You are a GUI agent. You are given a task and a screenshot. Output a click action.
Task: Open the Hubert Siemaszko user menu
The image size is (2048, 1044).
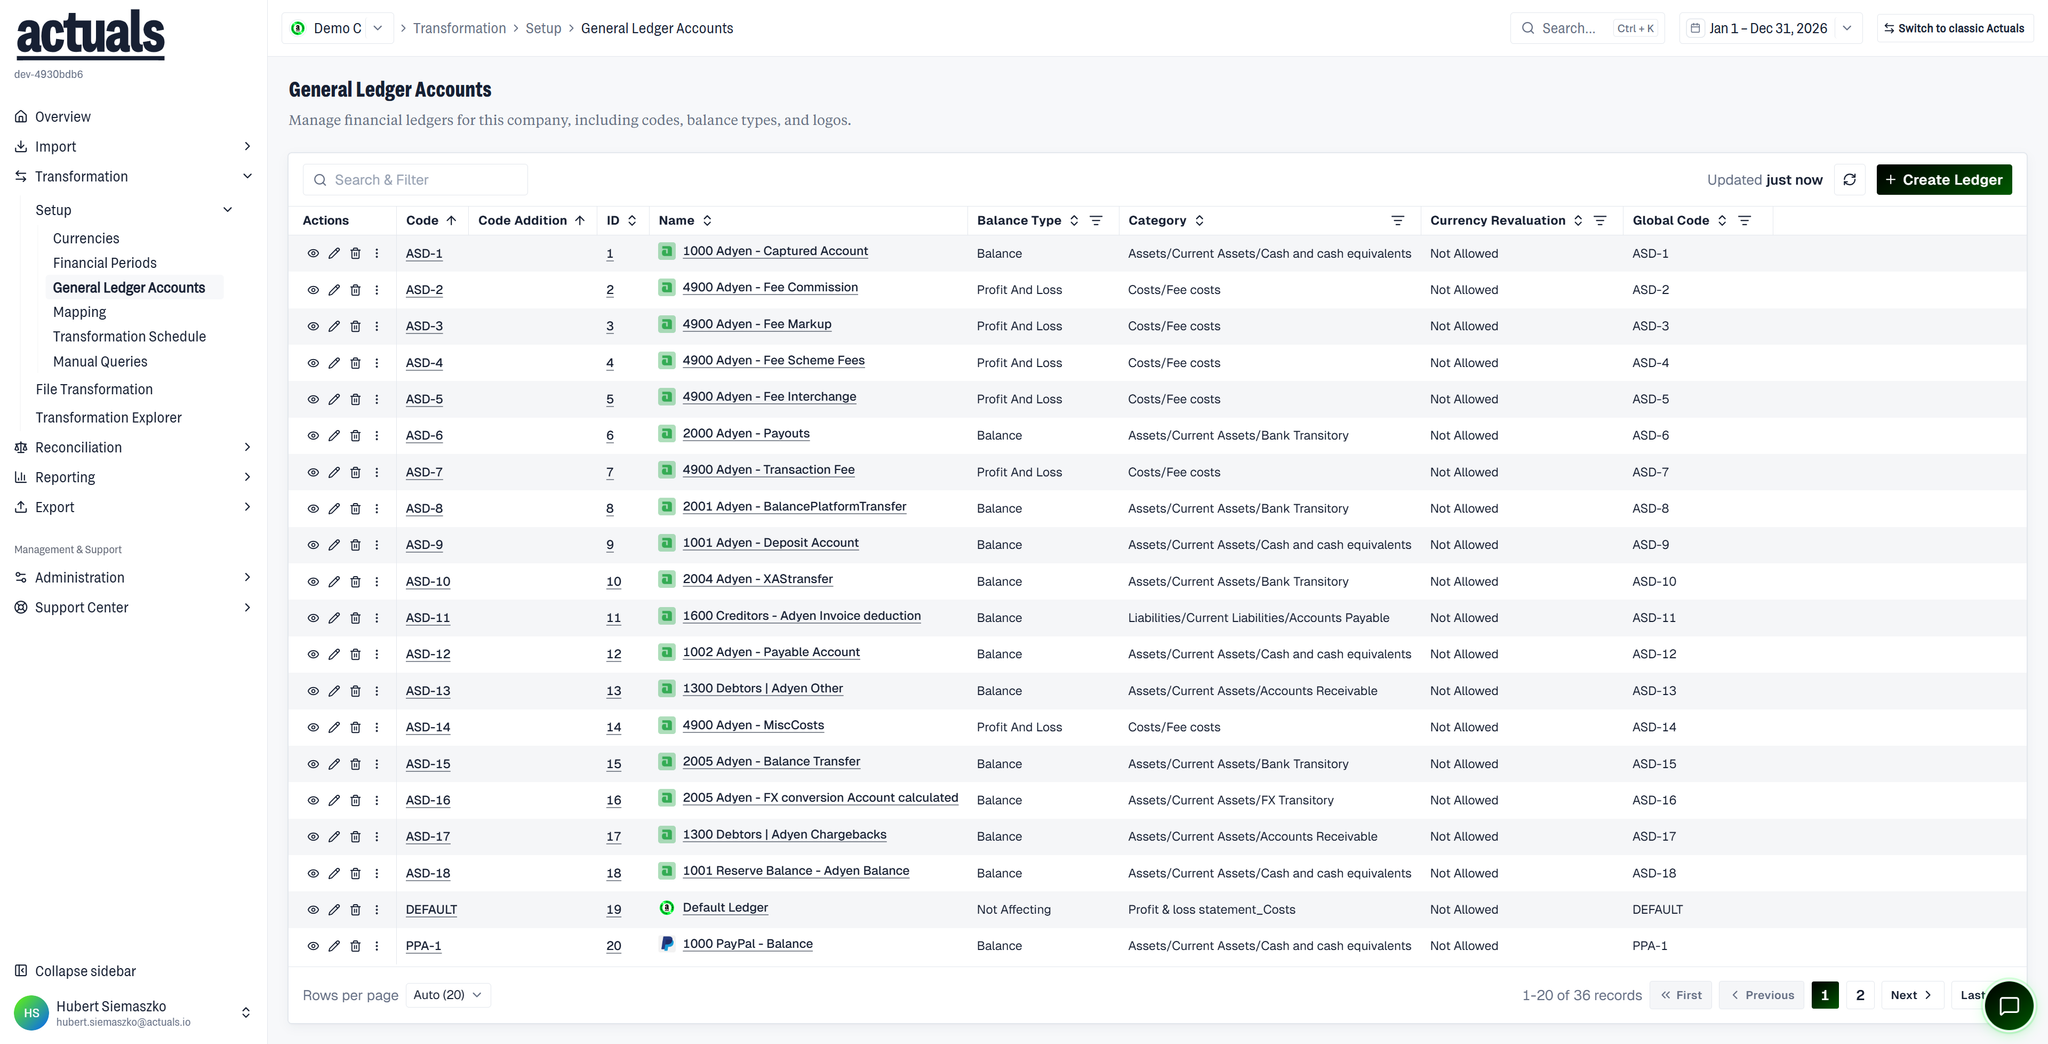[x=133, y=1013]
